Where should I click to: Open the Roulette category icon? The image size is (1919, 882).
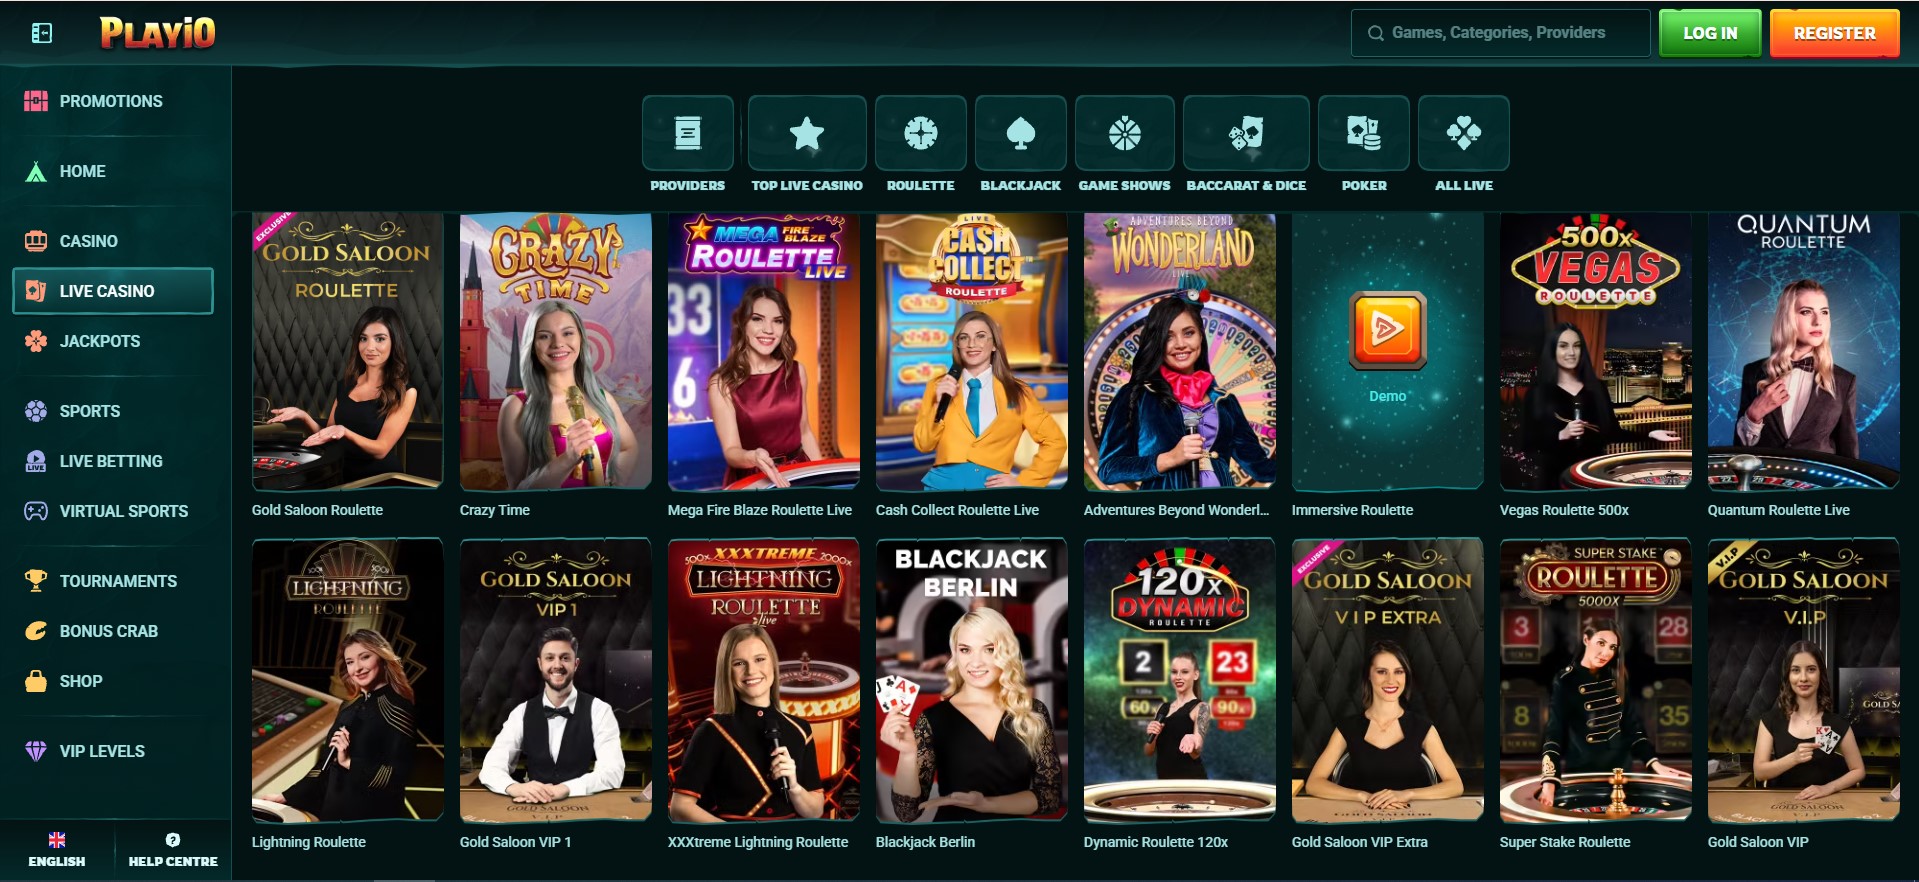click(x=920, y=134)
